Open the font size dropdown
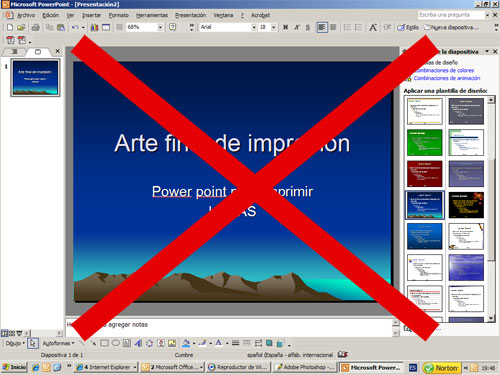This screenshot has width=500, height=375. coord(274,27)
